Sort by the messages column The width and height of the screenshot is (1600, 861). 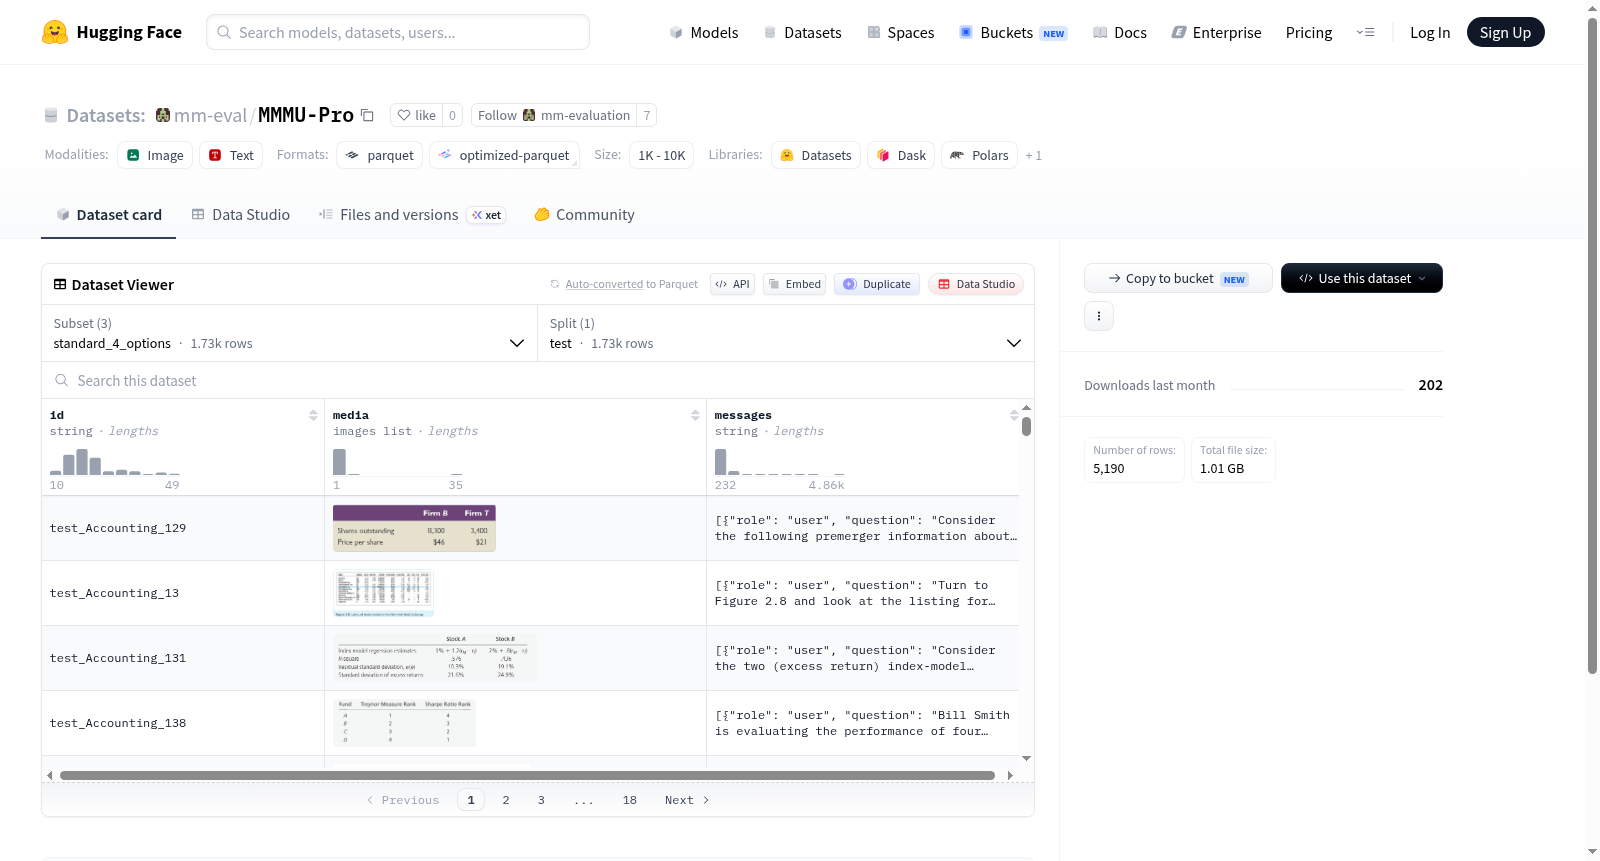pos(1013,415)
